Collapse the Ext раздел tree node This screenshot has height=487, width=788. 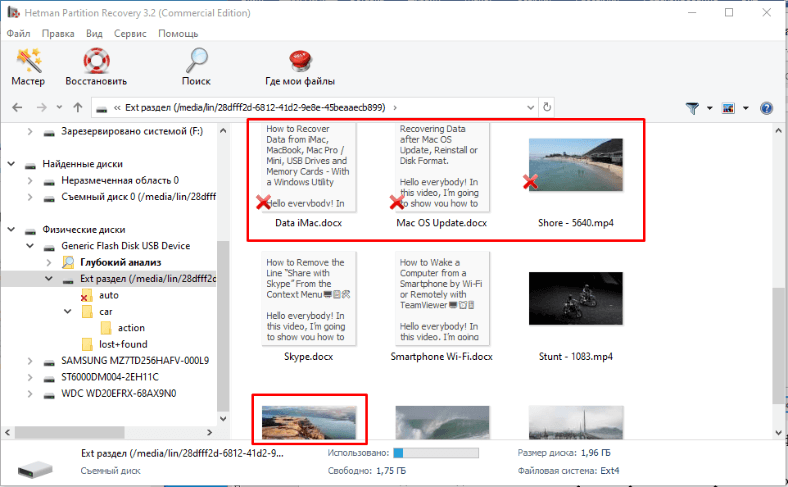[49, 278]
